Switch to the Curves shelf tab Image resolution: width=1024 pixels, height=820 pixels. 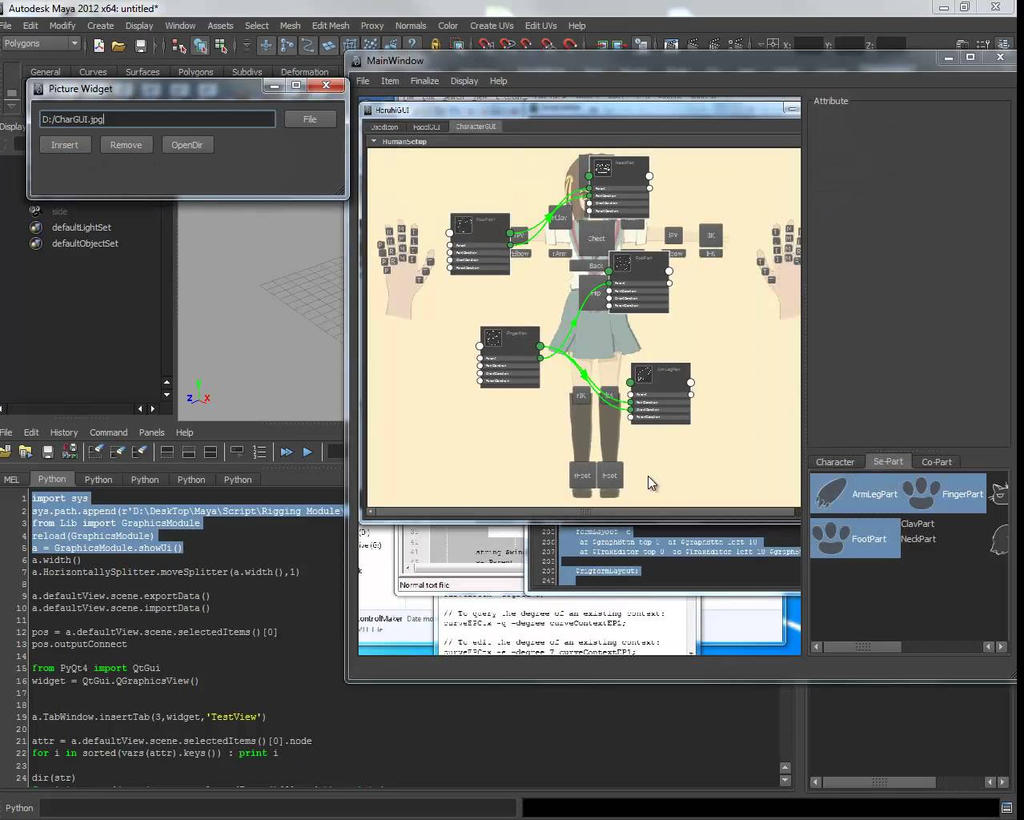coord(93,72)
